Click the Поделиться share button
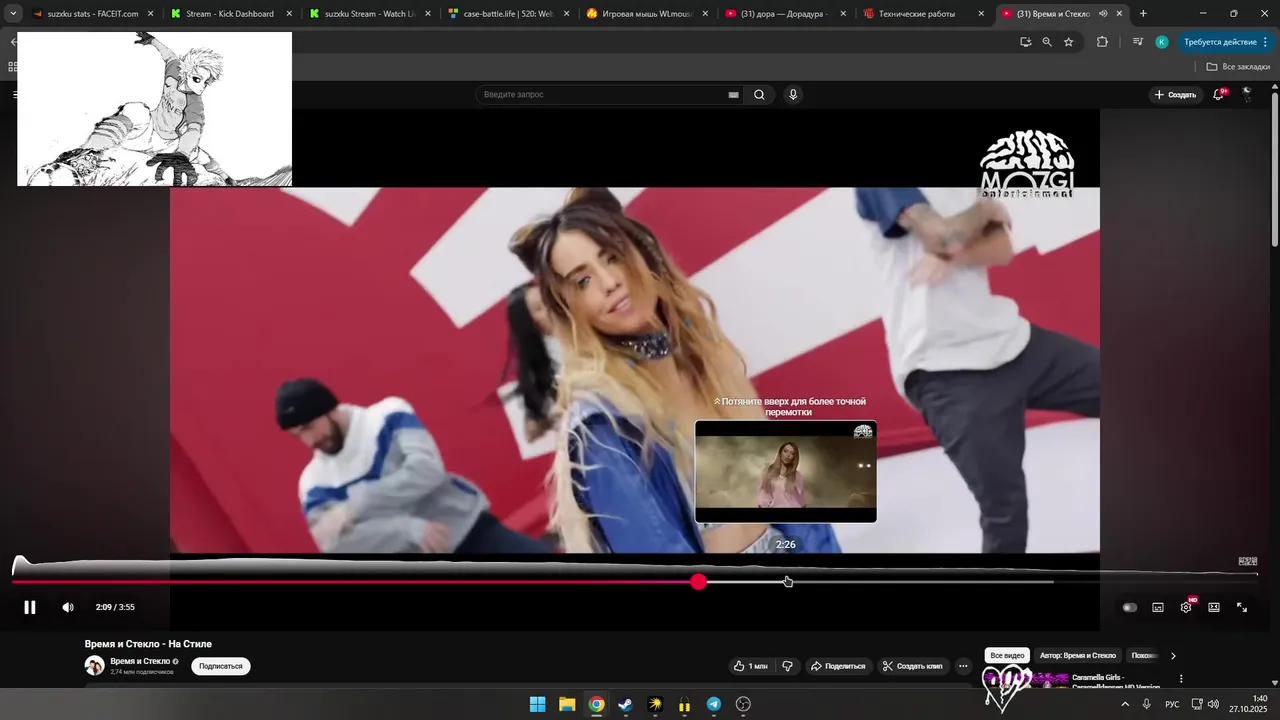Screen dimensions: 1280x720 coord(838,666)
